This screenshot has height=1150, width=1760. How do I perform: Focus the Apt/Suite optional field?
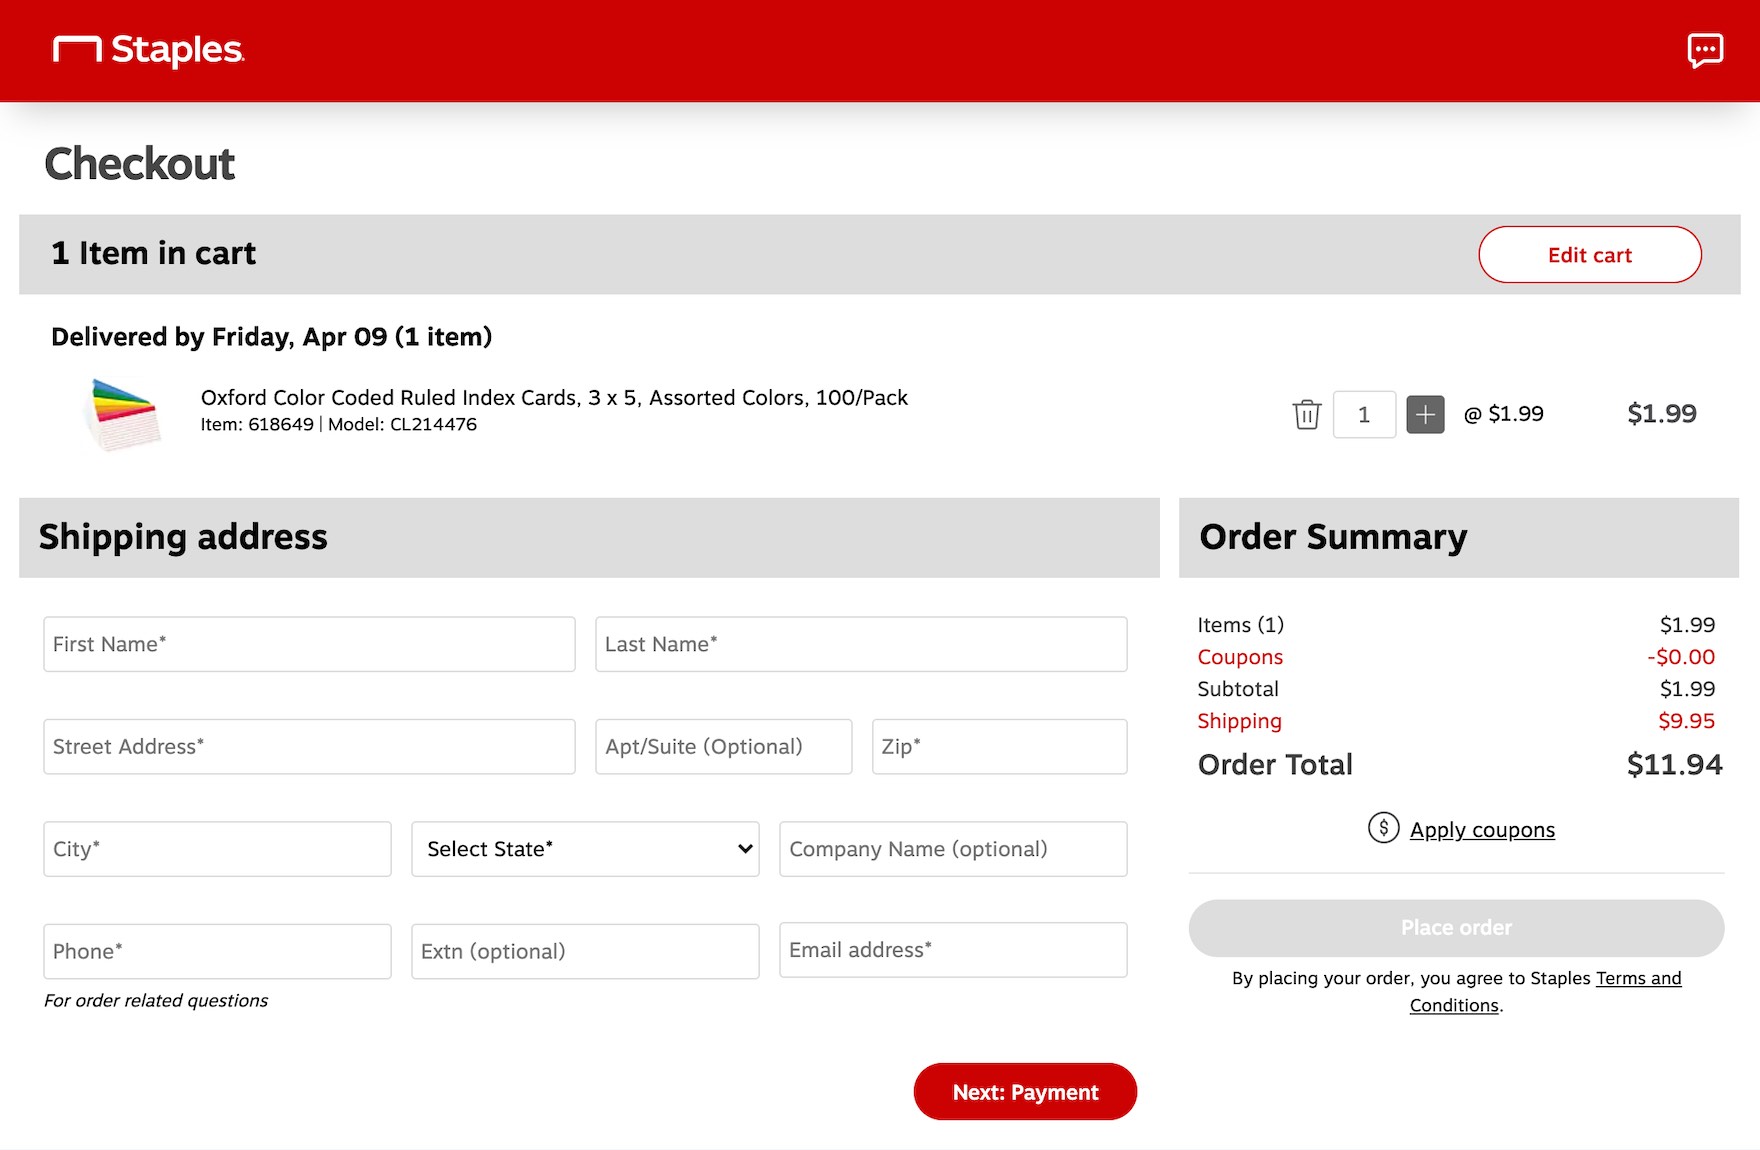tap(723, 747)
